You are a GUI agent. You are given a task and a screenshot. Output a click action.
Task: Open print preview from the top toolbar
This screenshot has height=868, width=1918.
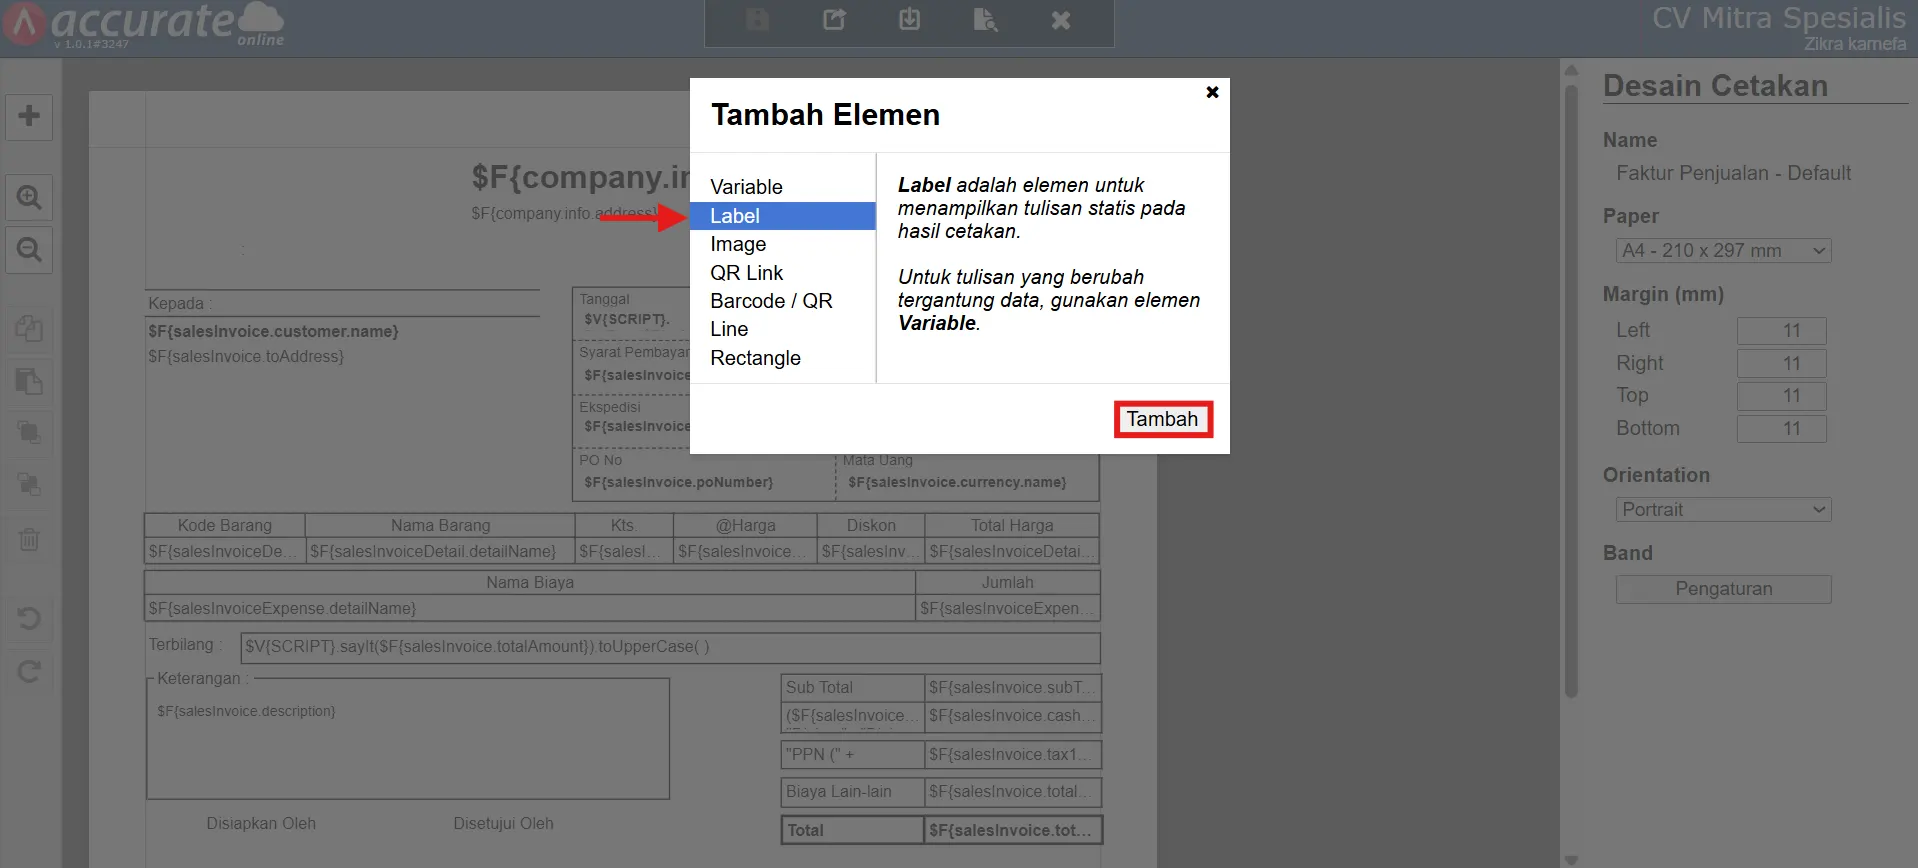coord(985,20)
